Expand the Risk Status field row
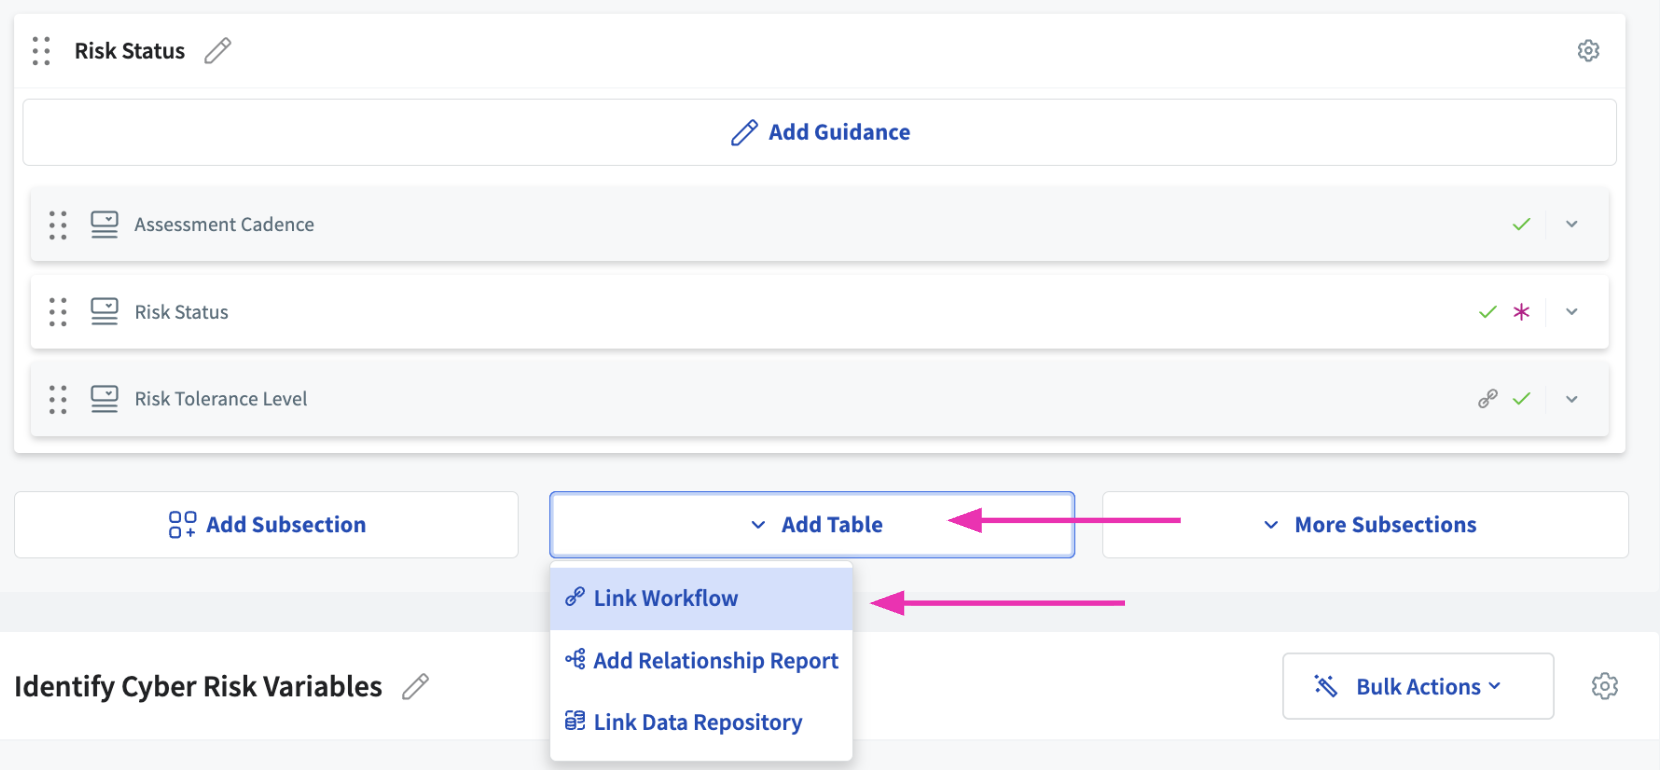1660x770 pixels. 1571,312
